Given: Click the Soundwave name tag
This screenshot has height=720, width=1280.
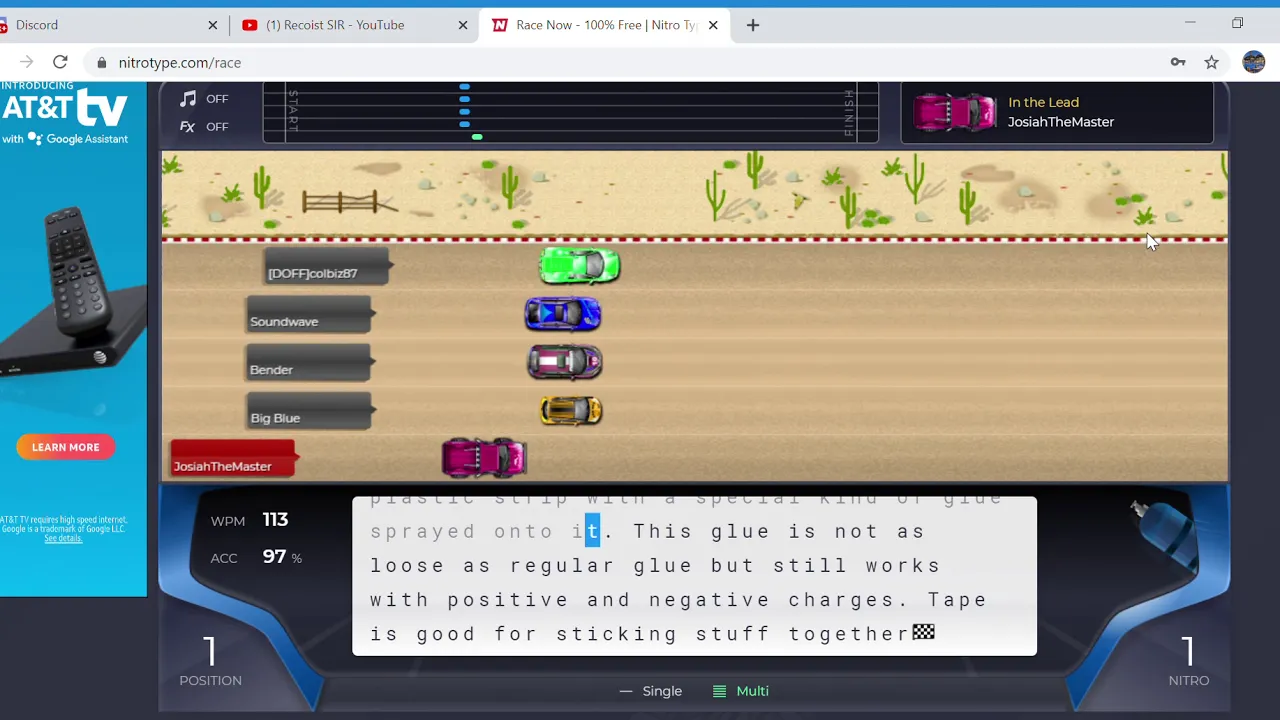Looking at the screenshot, I should [x=309, y=316].
